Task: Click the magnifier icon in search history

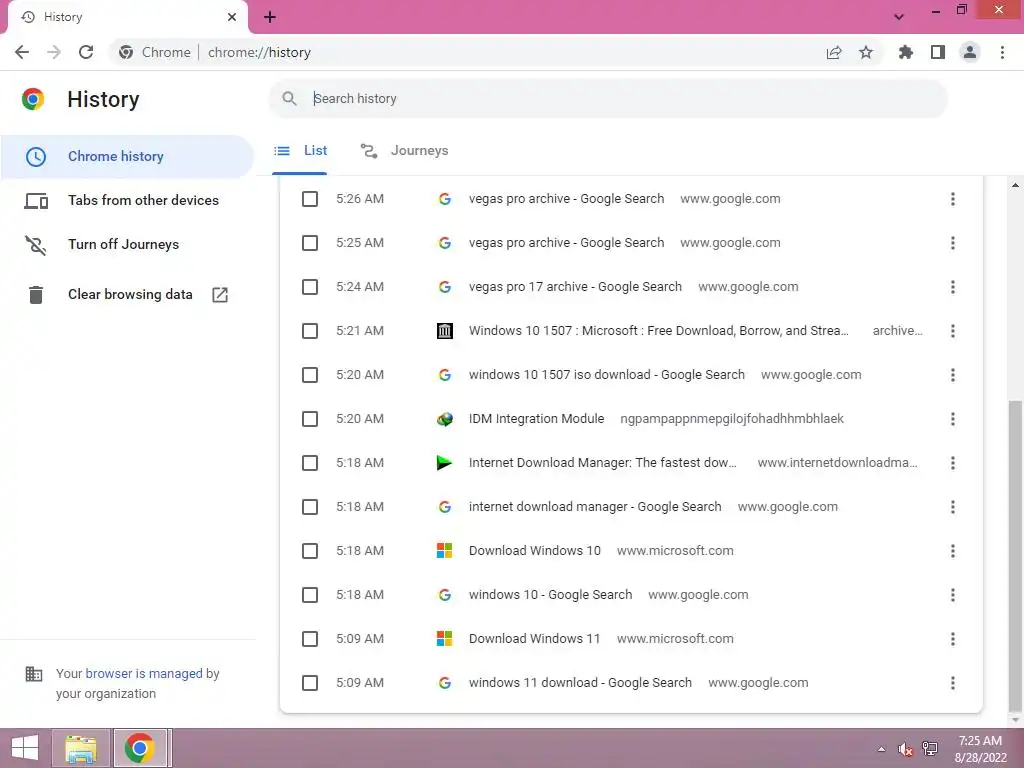Action: (289, 99)
